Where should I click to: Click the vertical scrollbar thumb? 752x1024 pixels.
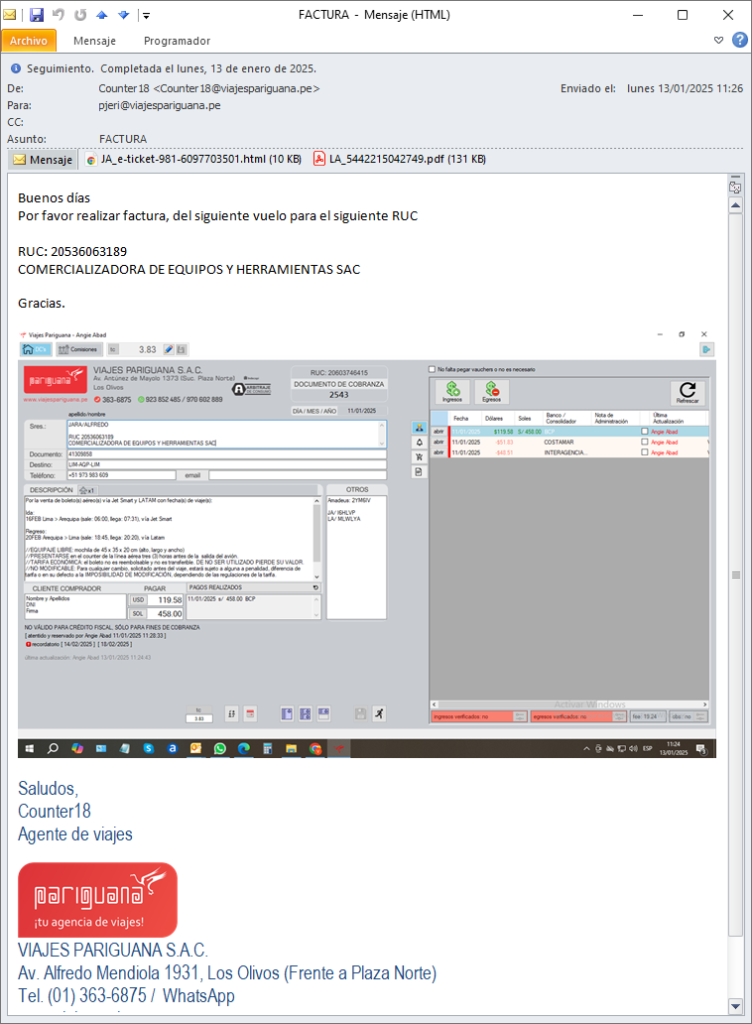tap(736, 575)
